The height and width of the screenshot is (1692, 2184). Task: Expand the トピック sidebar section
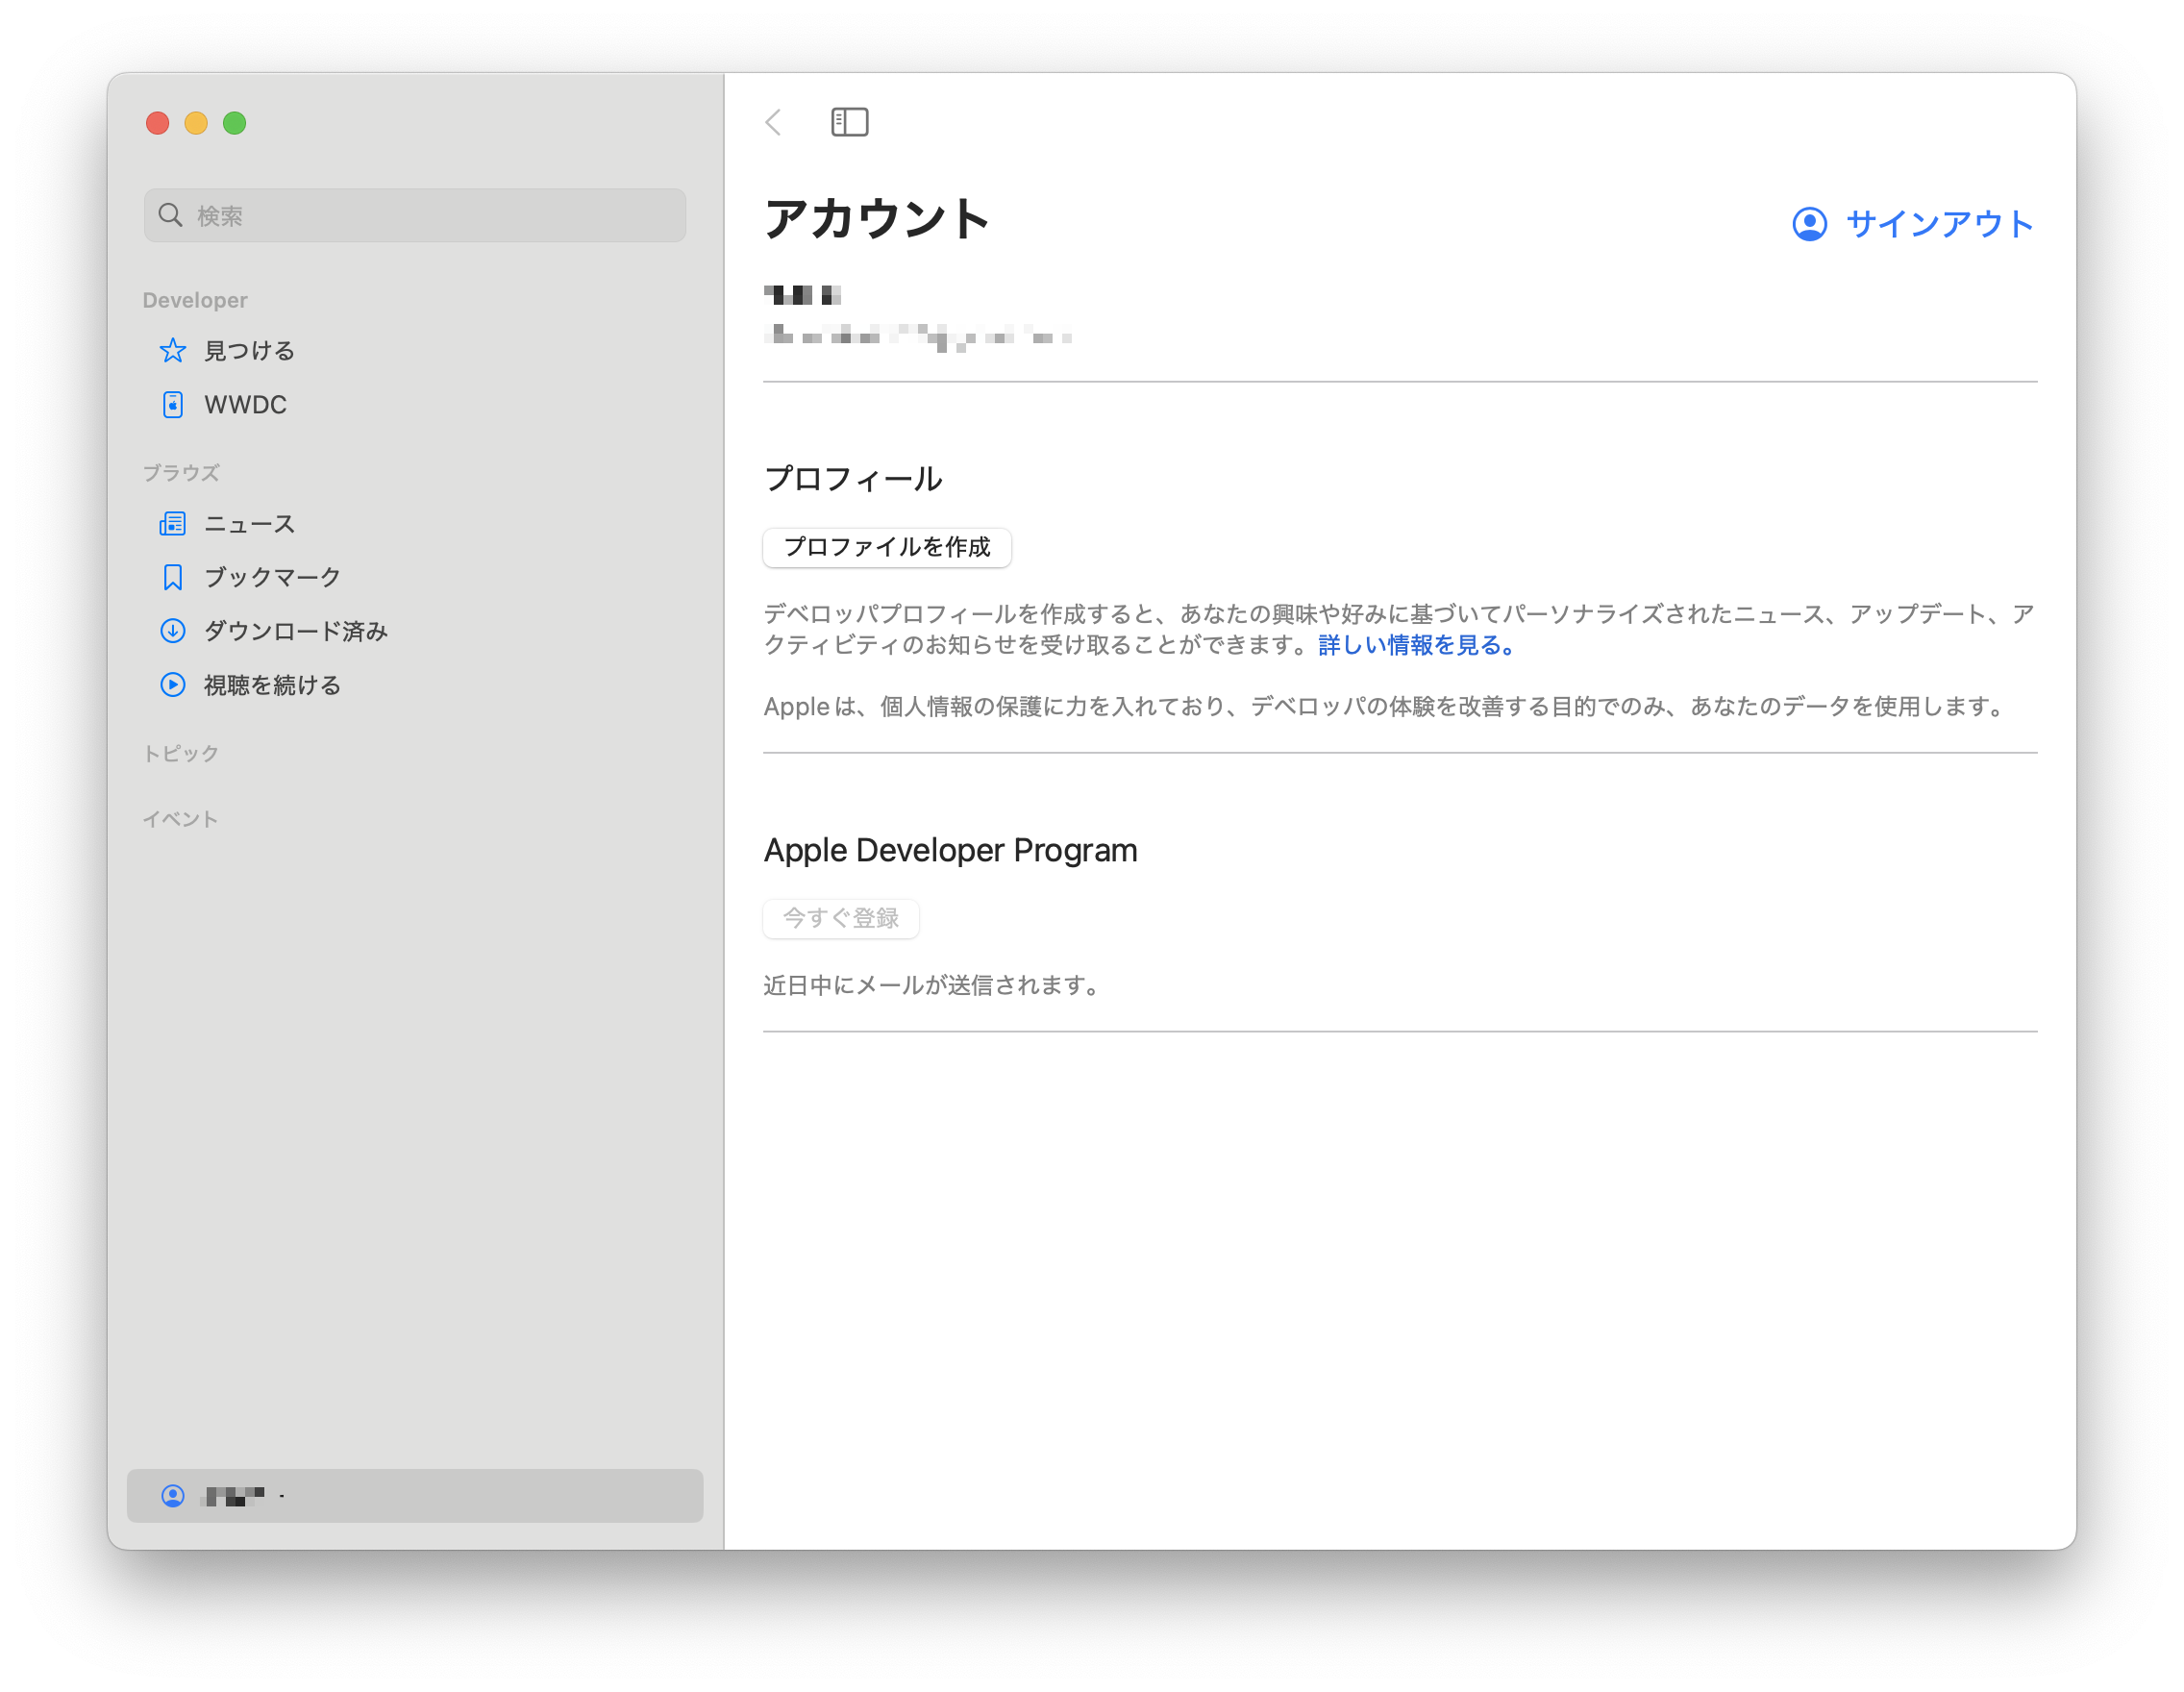pyautogui.click(x=181, y=754)
